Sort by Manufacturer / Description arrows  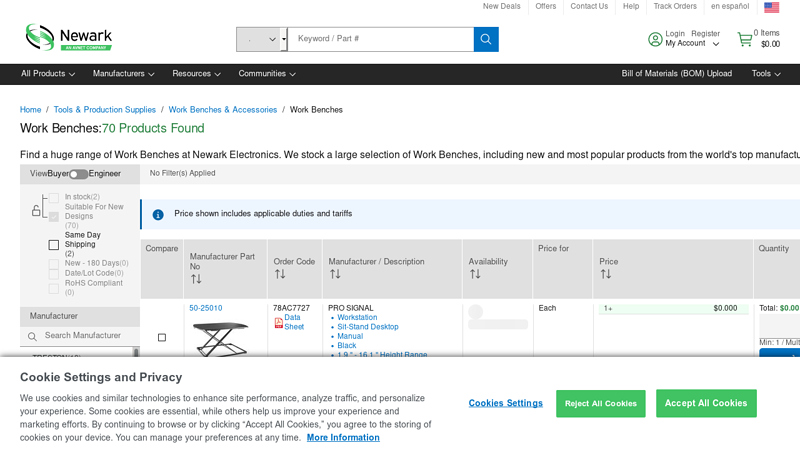[335, 274]
